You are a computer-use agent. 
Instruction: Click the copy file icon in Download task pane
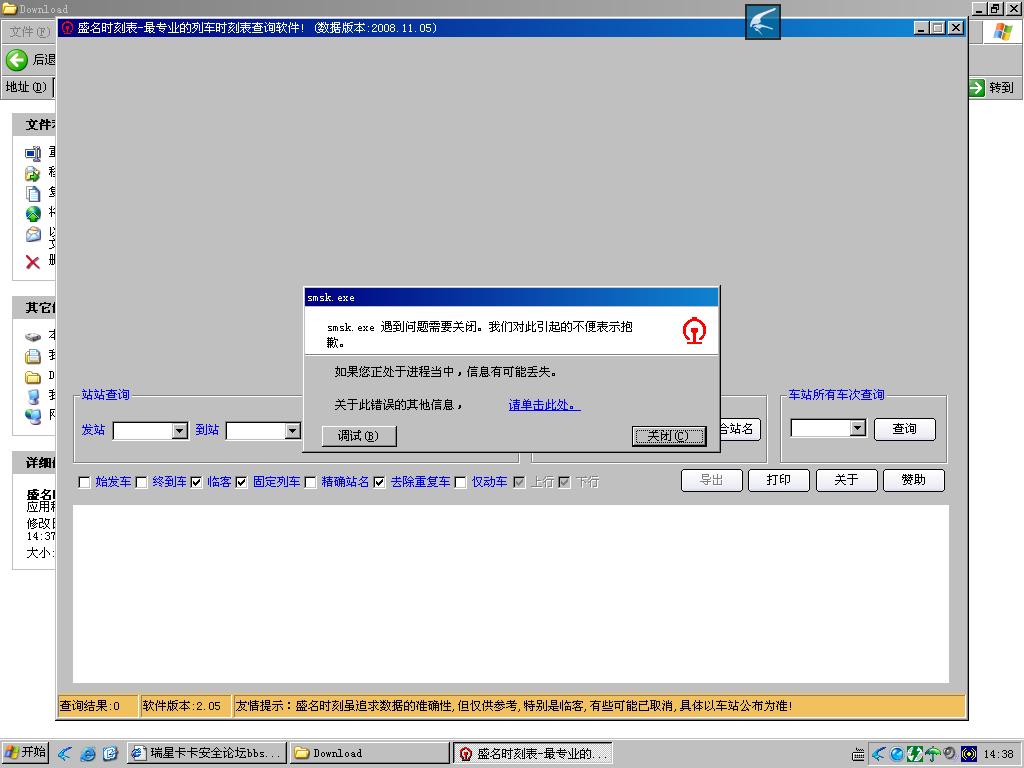pyautogui.click(x=33, y=193)
